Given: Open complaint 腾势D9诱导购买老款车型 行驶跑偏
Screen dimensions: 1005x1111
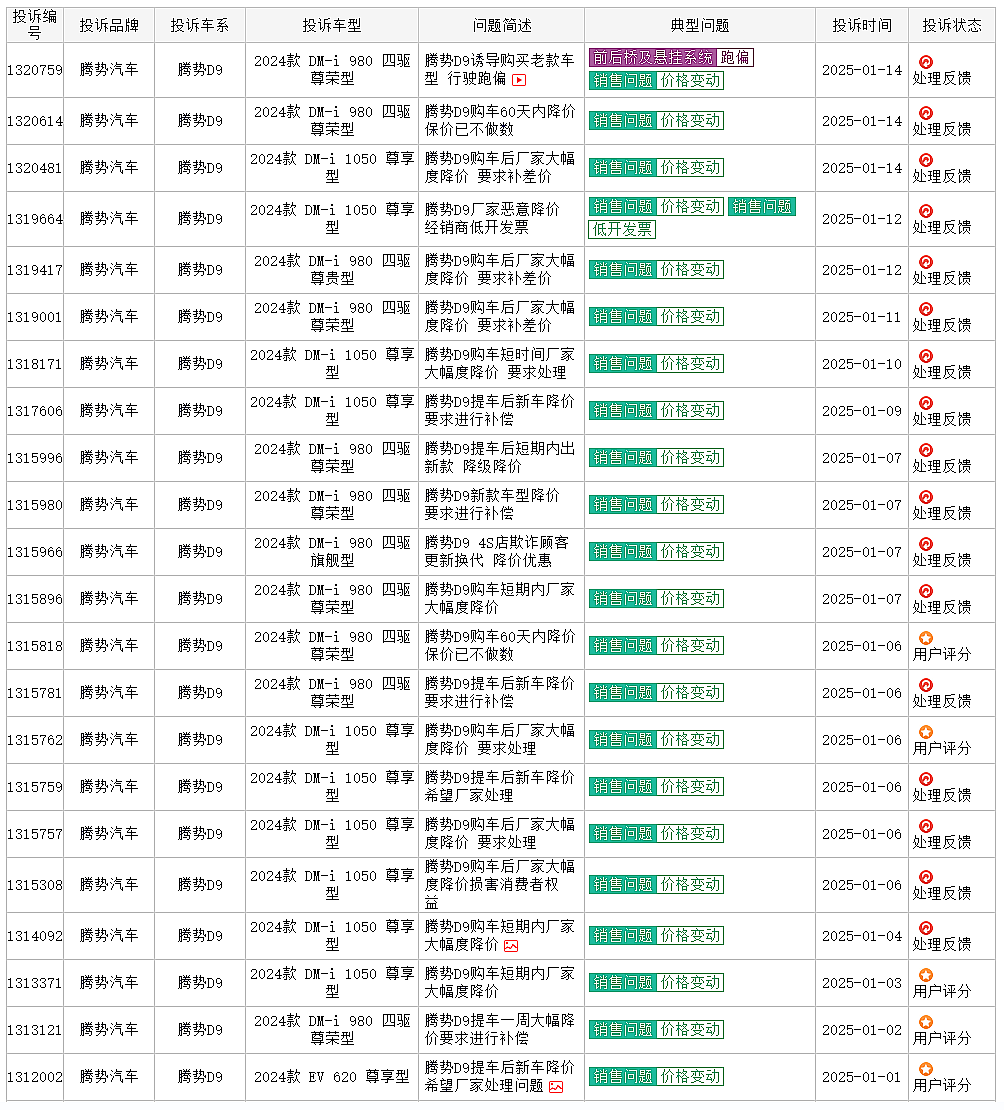Looking at the screenshot, I should tap(499, 69).
